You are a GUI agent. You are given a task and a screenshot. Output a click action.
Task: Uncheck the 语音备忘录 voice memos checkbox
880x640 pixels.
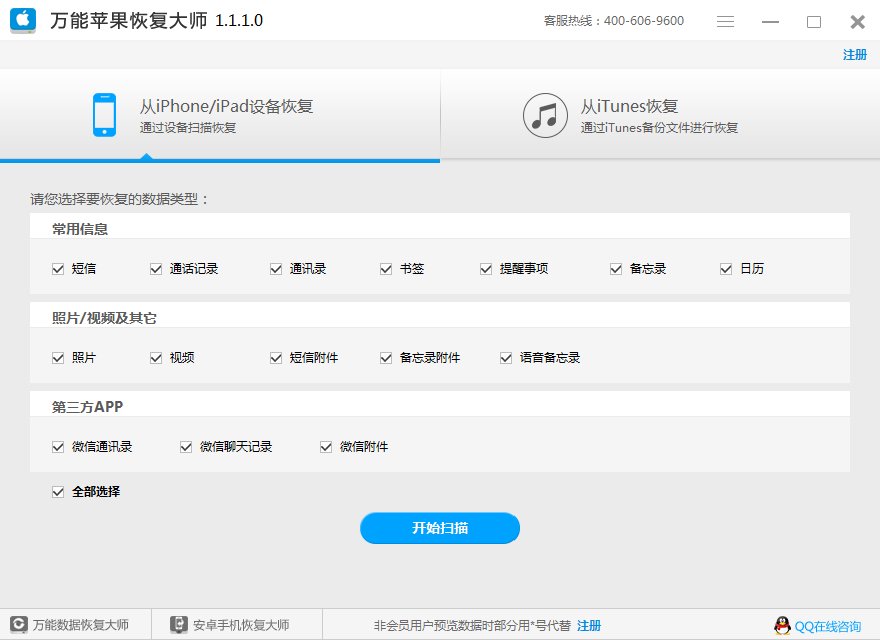(506, 357)
